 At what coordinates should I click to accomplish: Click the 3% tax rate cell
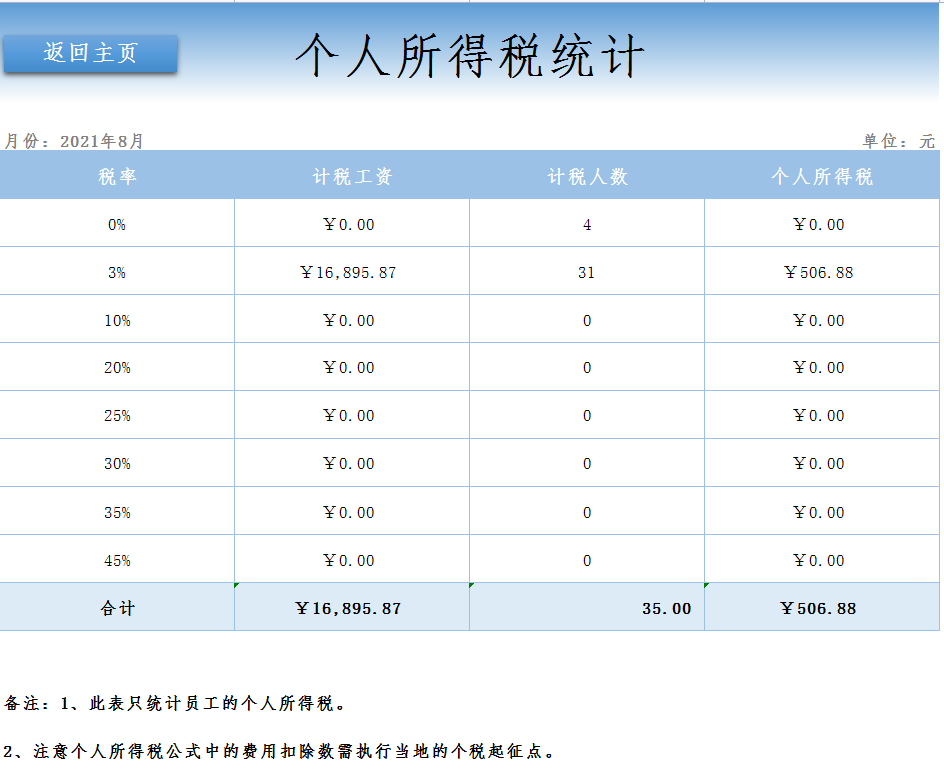[x=116, y=271]
